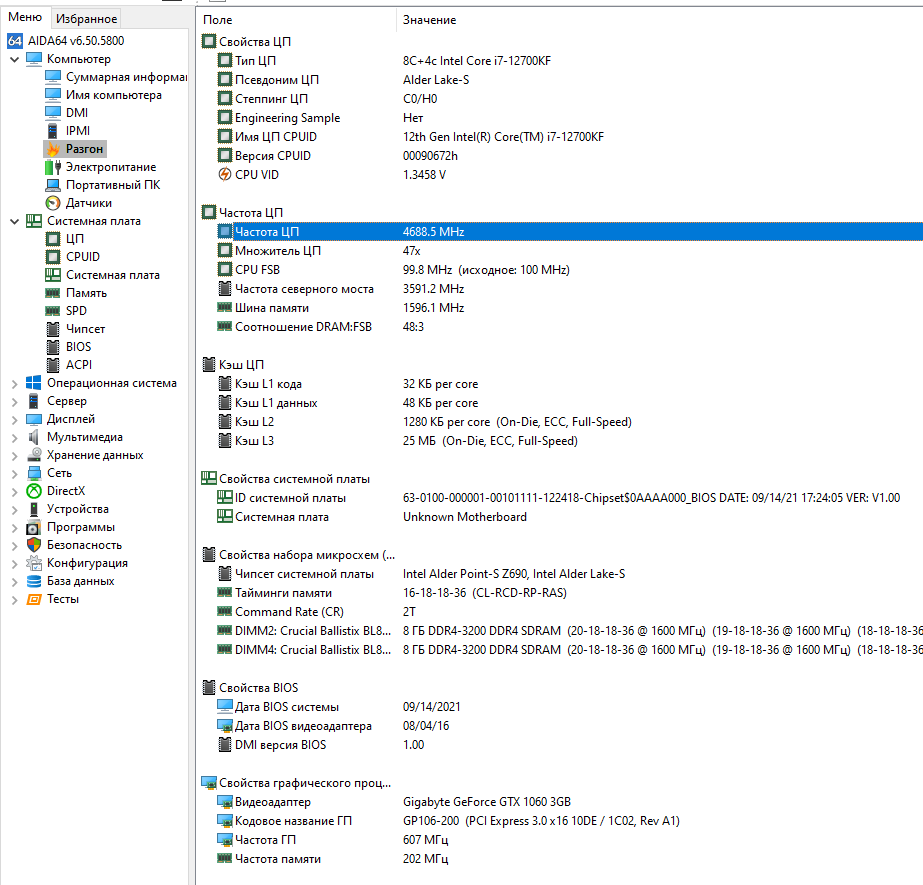This screenshot has height=885, width=923.
Task: Expand the Устройства tree node
Action: pyautogui.click(x=15, y=510)
